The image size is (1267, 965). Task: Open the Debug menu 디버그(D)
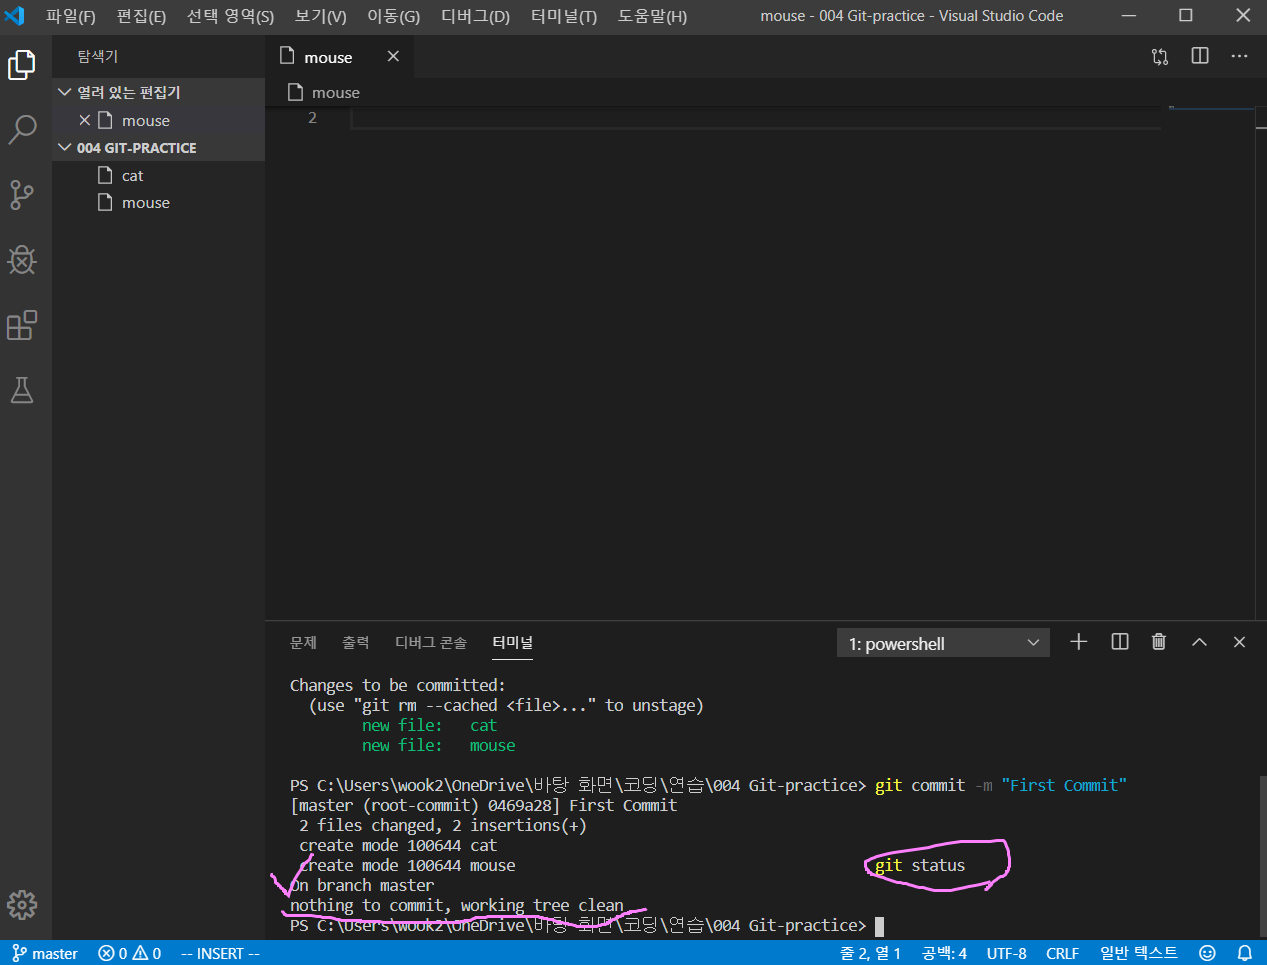click(x=475, y=16)
